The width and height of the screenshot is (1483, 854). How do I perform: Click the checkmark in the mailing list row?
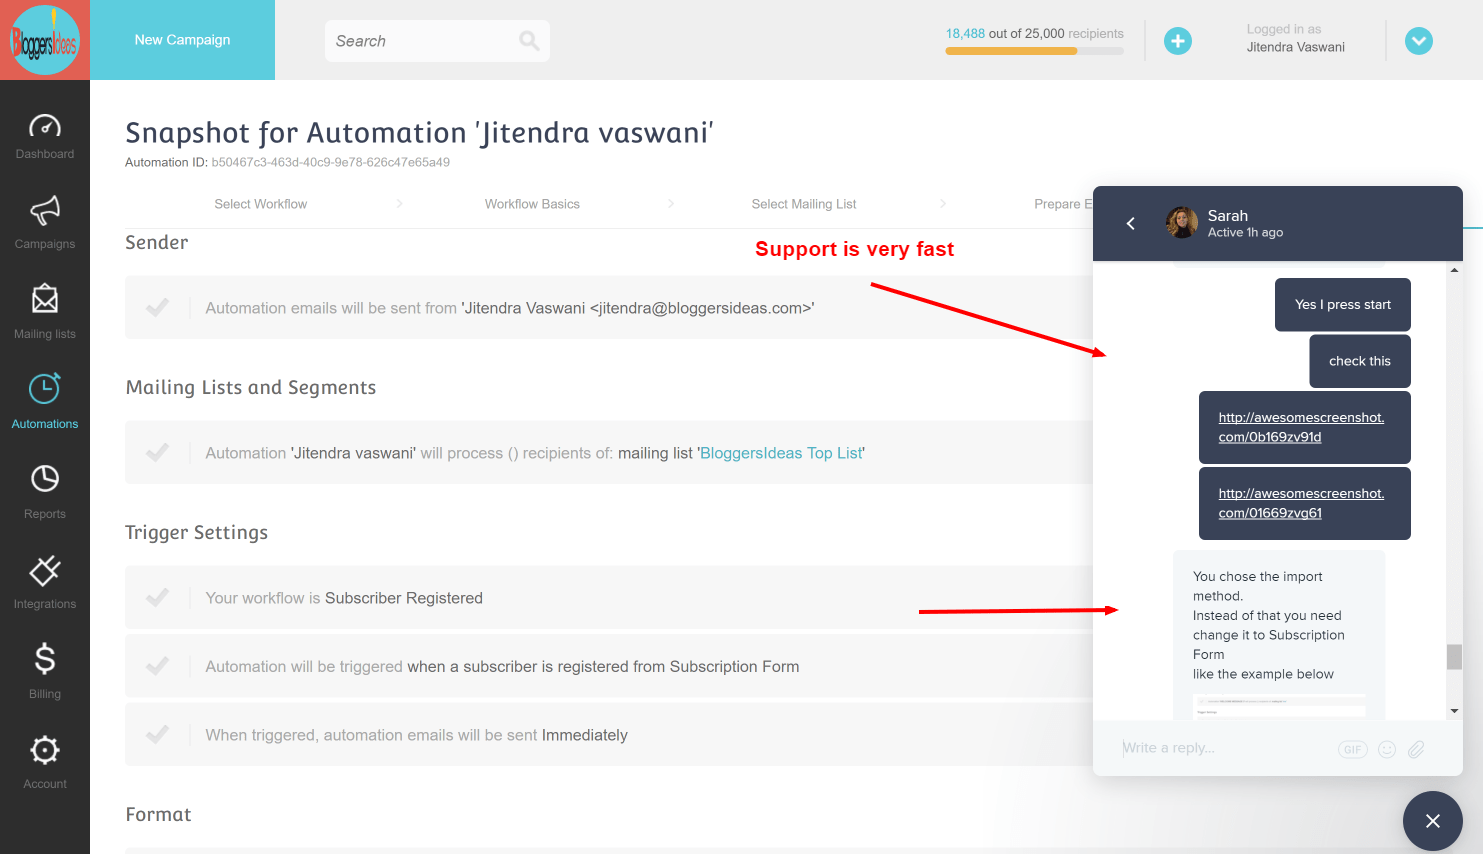157,453
